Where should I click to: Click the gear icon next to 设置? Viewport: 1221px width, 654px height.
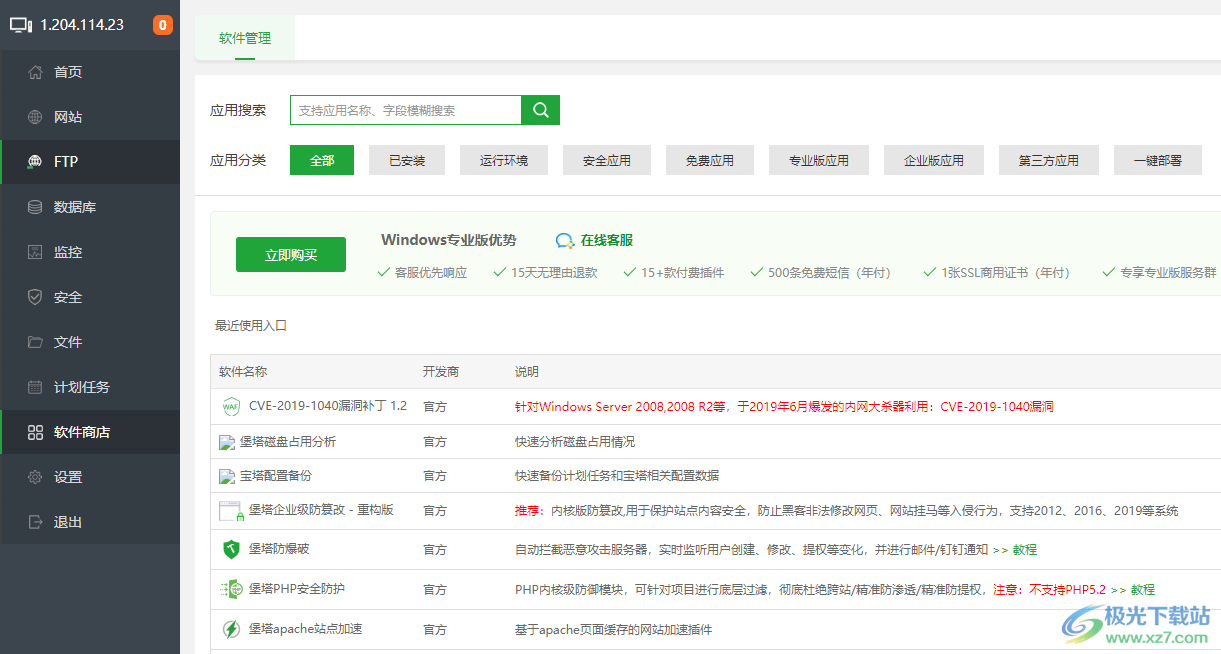click(x=35, y=477)
